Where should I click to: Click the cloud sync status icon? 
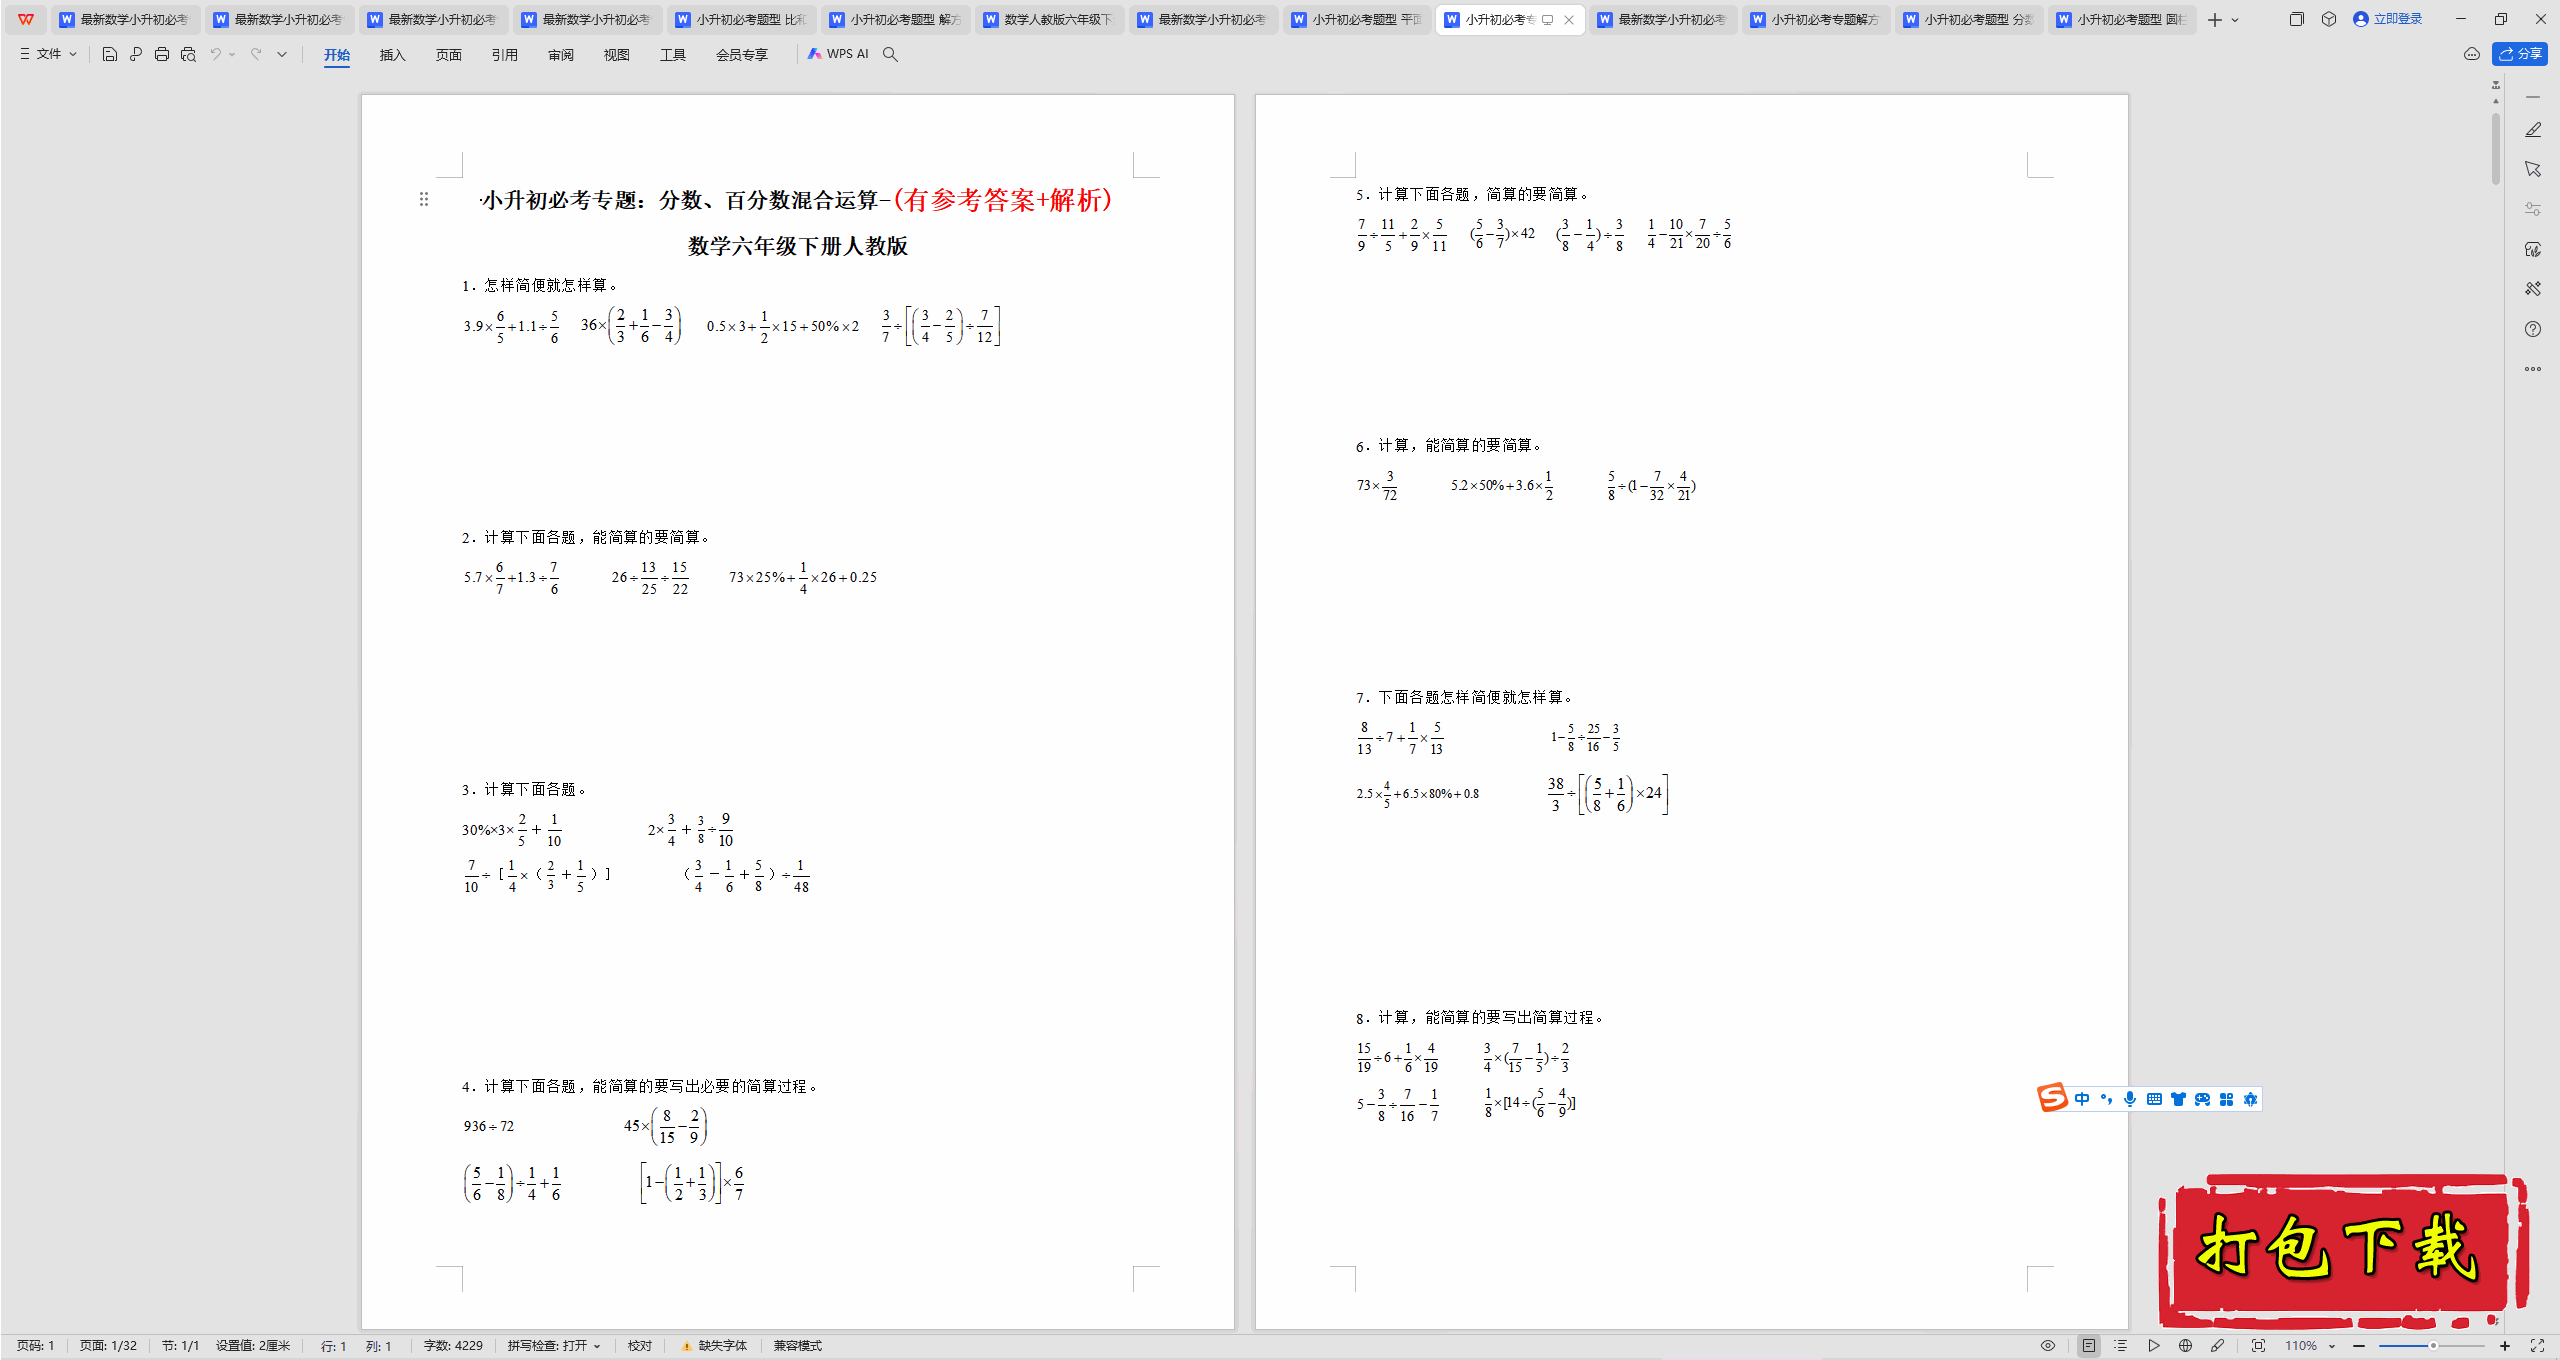(2472, 54)
